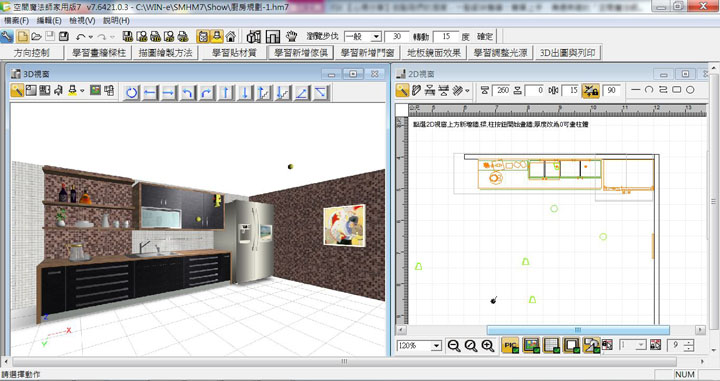
Task: Click the buildings icon beside the hand tool
Action: 253,36
